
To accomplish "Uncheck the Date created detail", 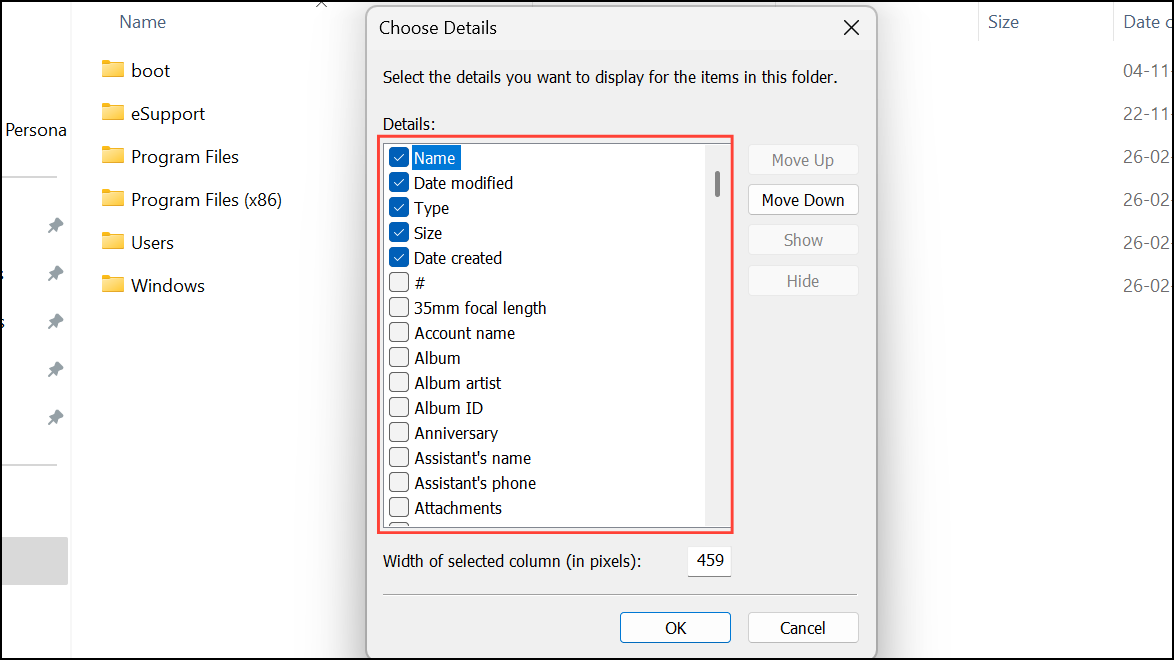I will pos(399,257).
